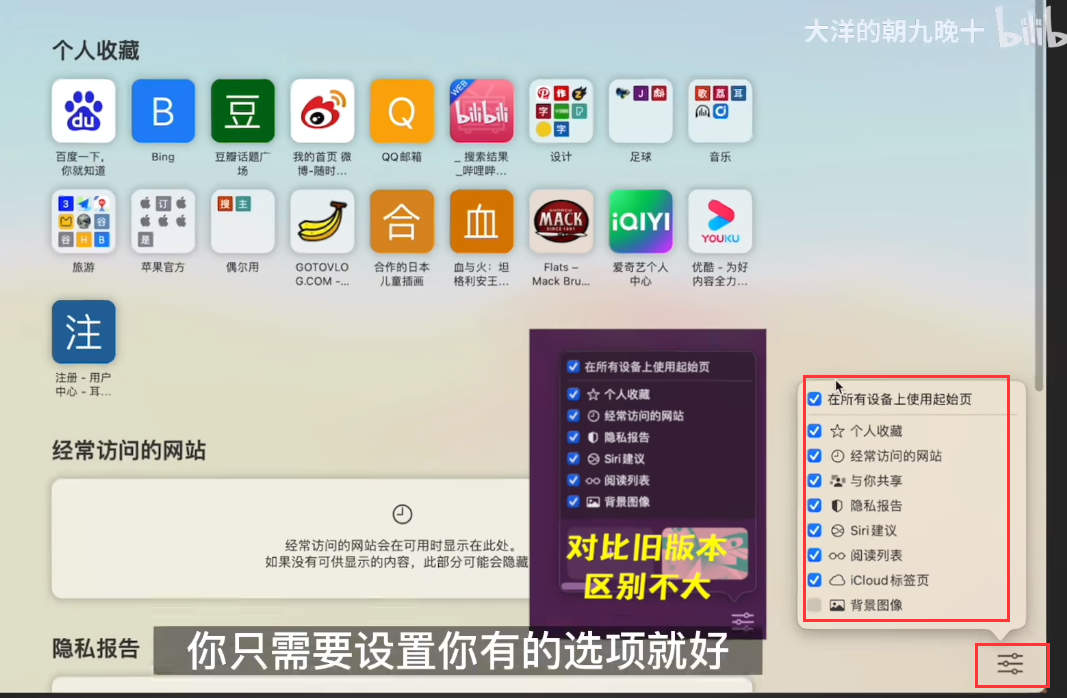Toggle the iCloud标签页 checkbox
This screenshot has height=698, width=1067.
pyautogui.click(x=815, y=580)
